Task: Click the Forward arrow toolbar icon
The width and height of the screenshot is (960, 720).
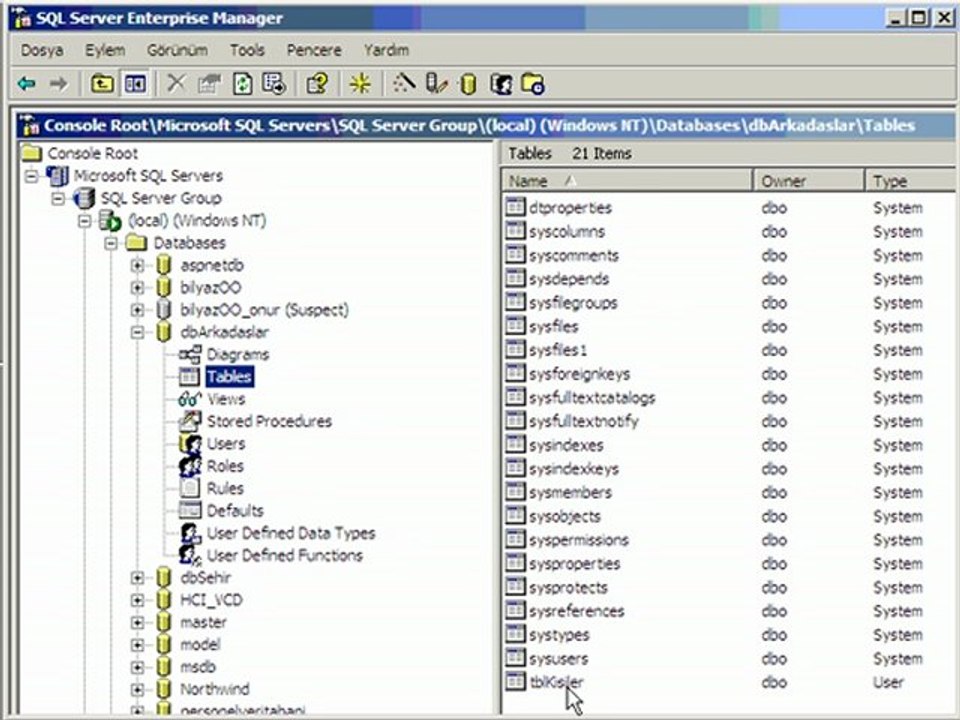Action: point(59,84)
